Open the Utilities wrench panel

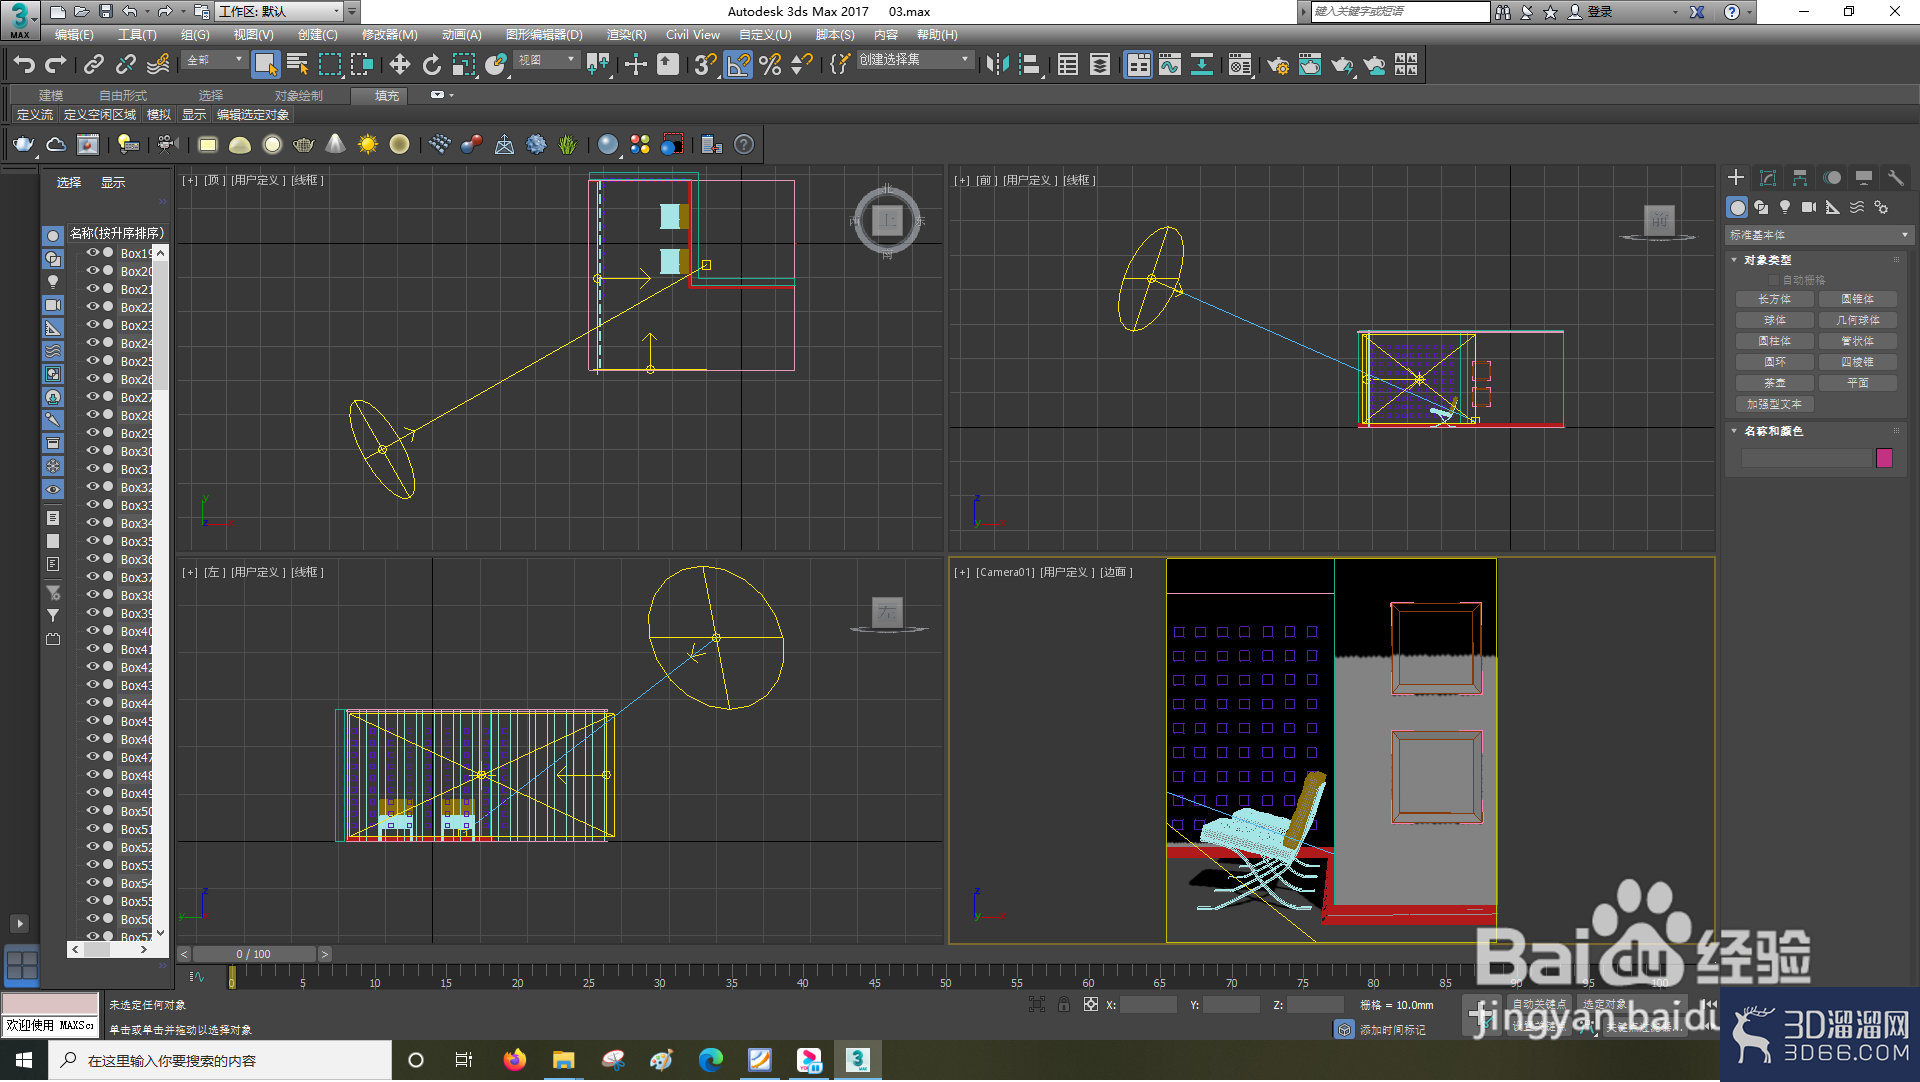pos(1895,177)
